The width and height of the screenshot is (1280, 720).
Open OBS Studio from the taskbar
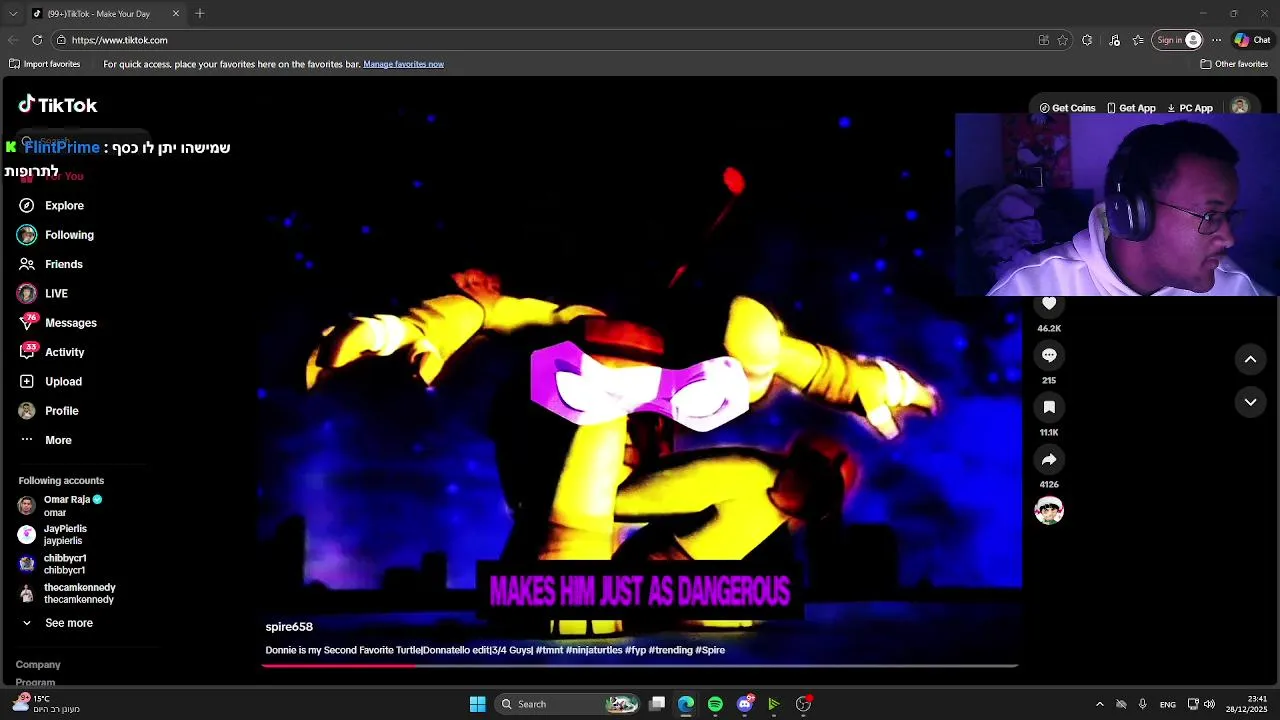pos(803,704)
